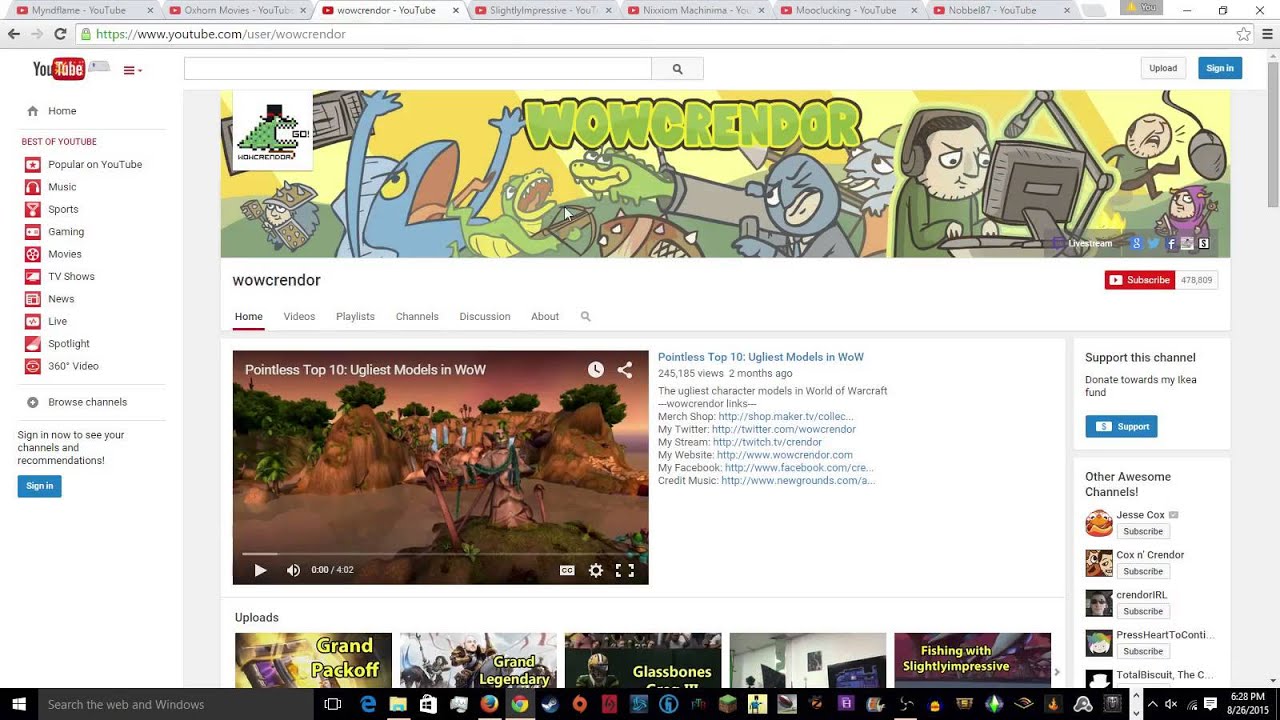1280x720 pixels.
Task: Click the channel search magnifier icon
Action: click(586, 316)
